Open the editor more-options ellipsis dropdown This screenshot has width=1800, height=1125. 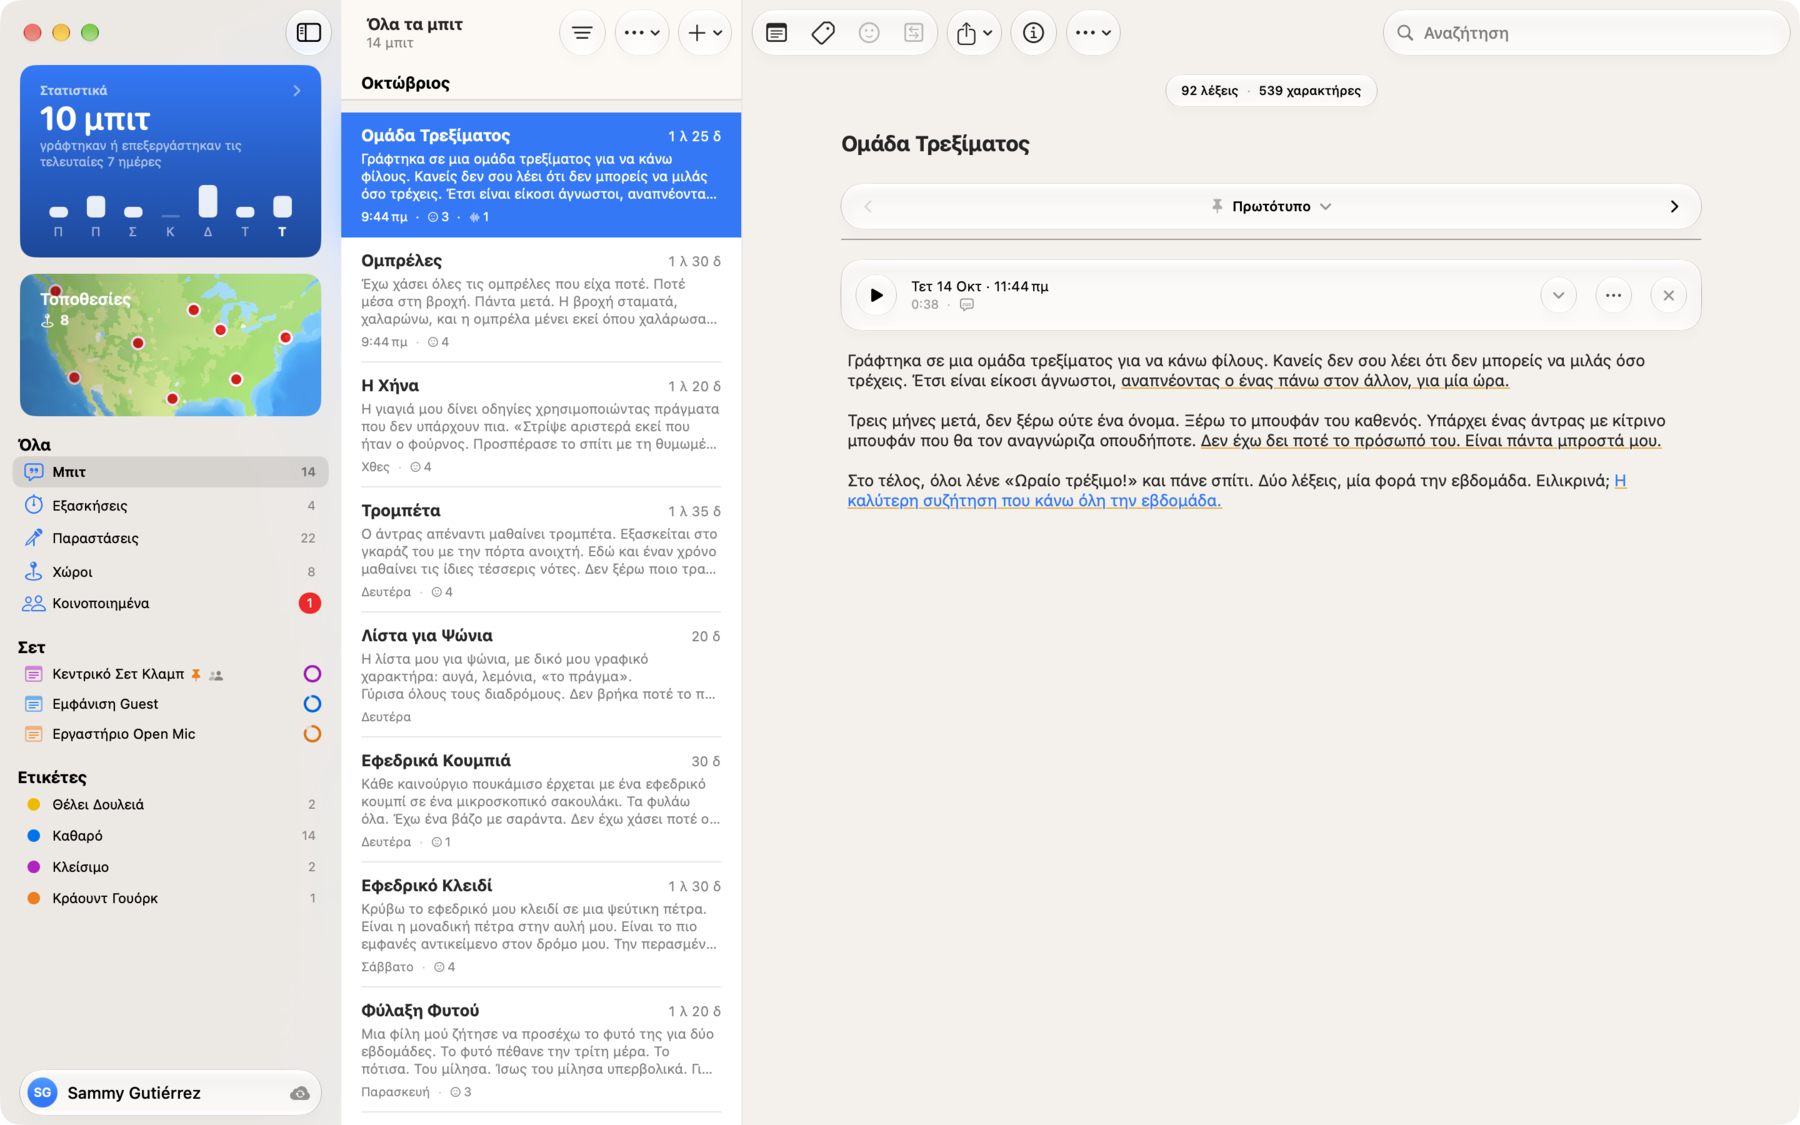pyautogui.click(x=1093, y=33)
